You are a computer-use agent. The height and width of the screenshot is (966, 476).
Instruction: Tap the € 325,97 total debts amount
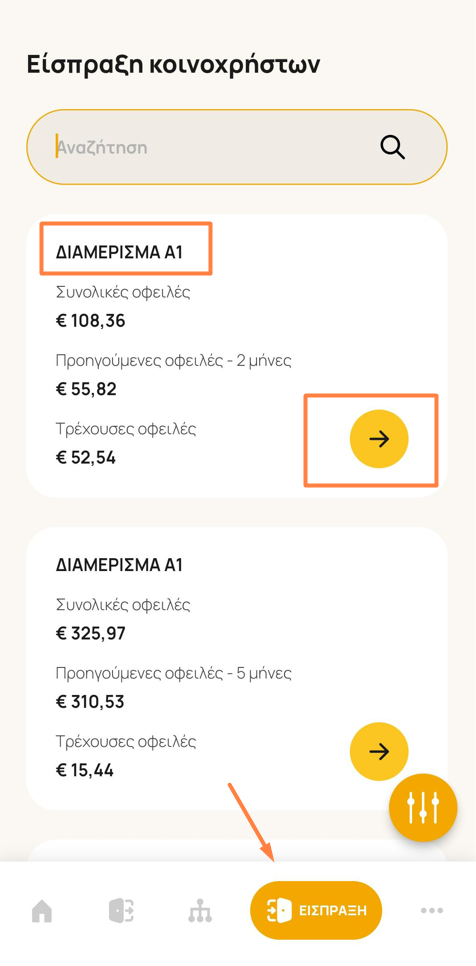click(x=90, y=633)
